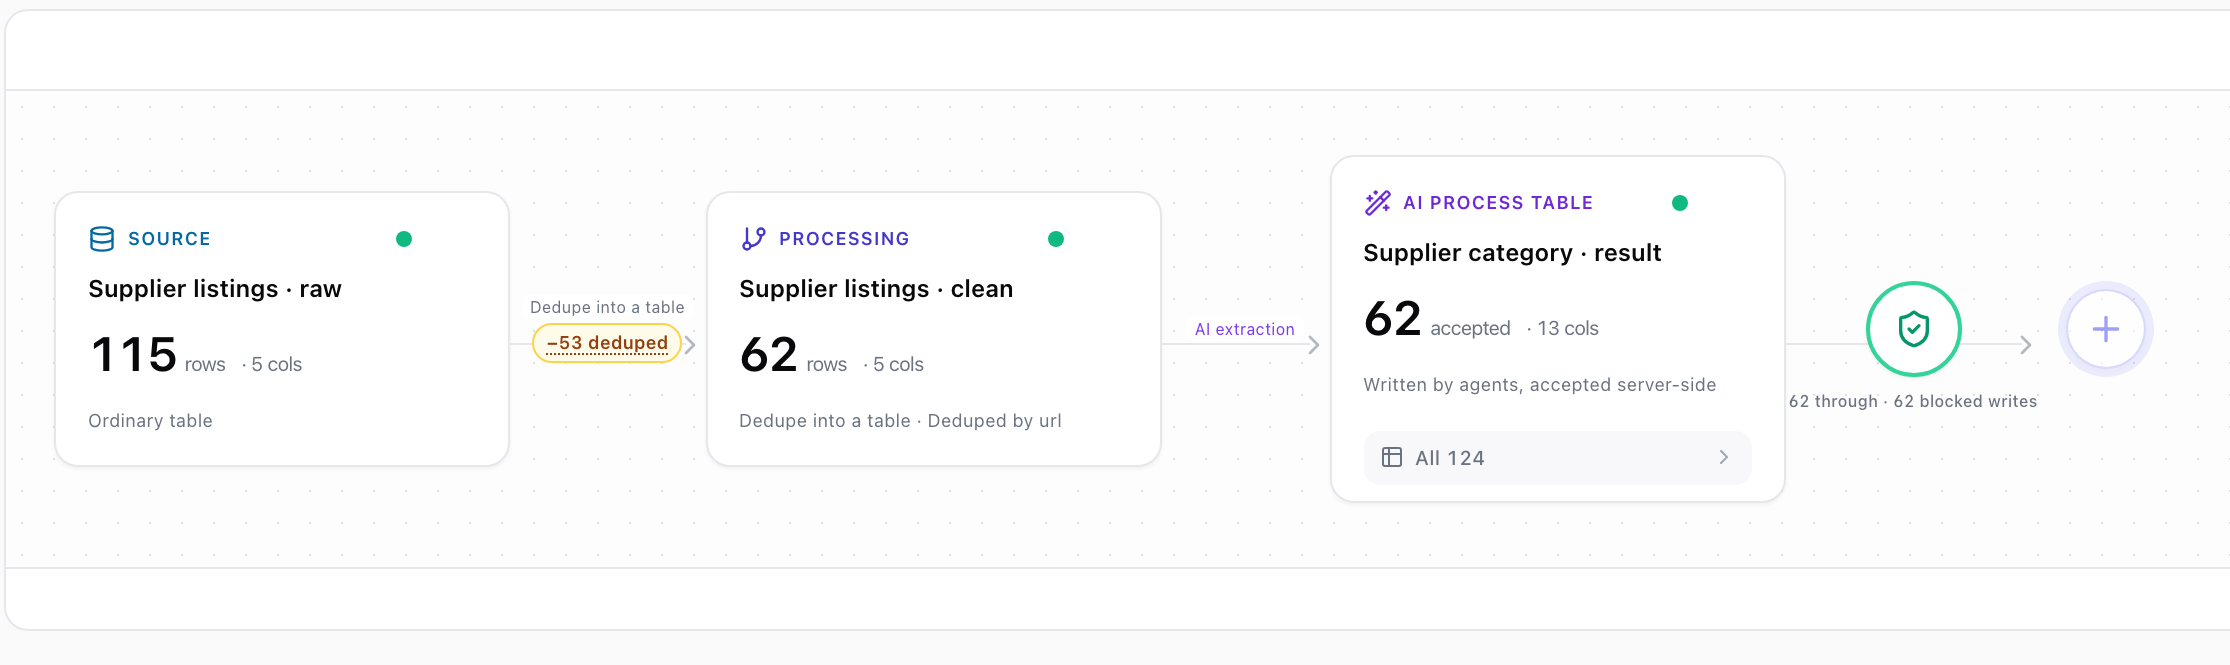
Task: Add a new step with the plus button
Action: click(x=2106, y=329)
